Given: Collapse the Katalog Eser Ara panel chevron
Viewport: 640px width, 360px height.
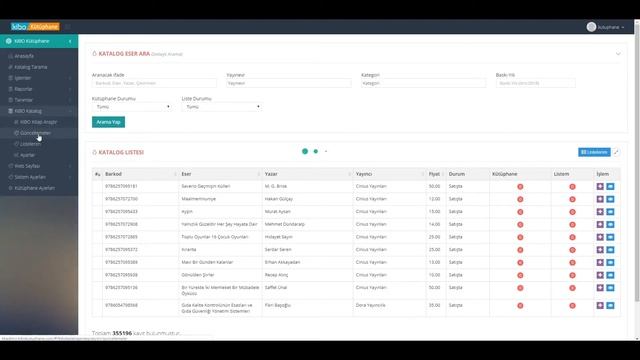Looking at the screenshot, I should 618,54.
